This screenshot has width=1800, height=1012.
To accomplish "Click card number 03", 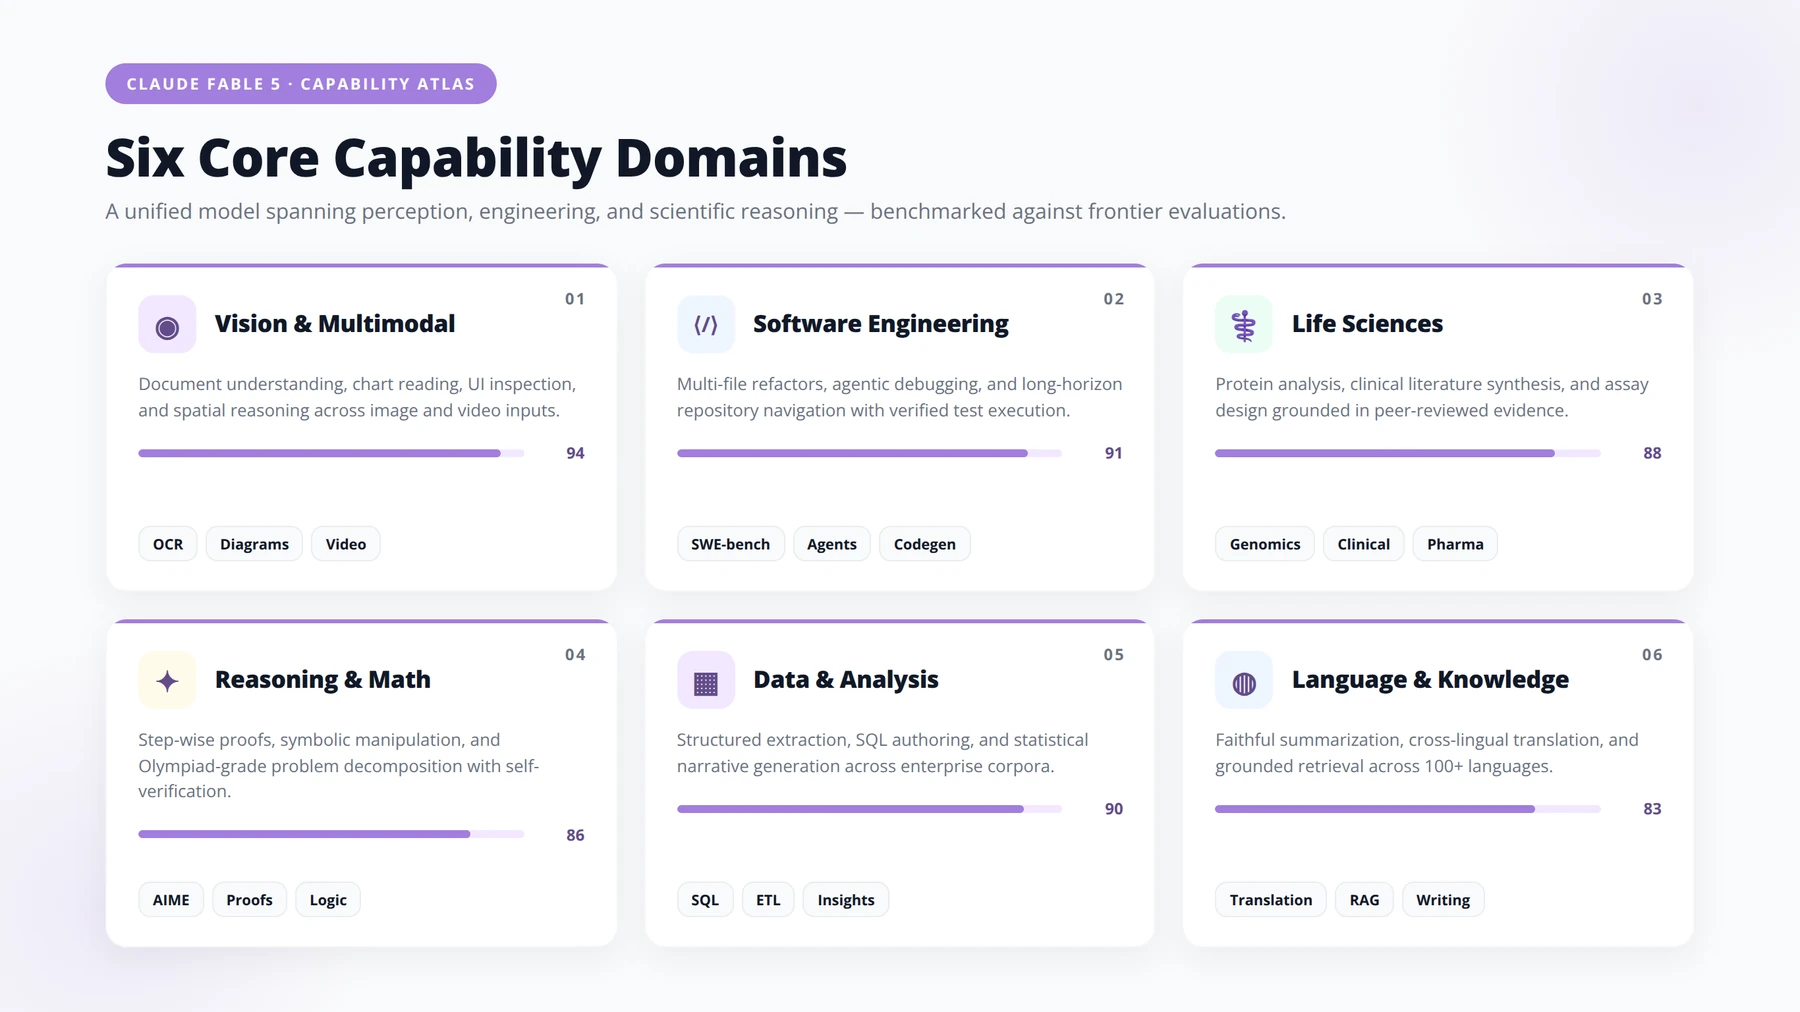I will (1652, 299).
